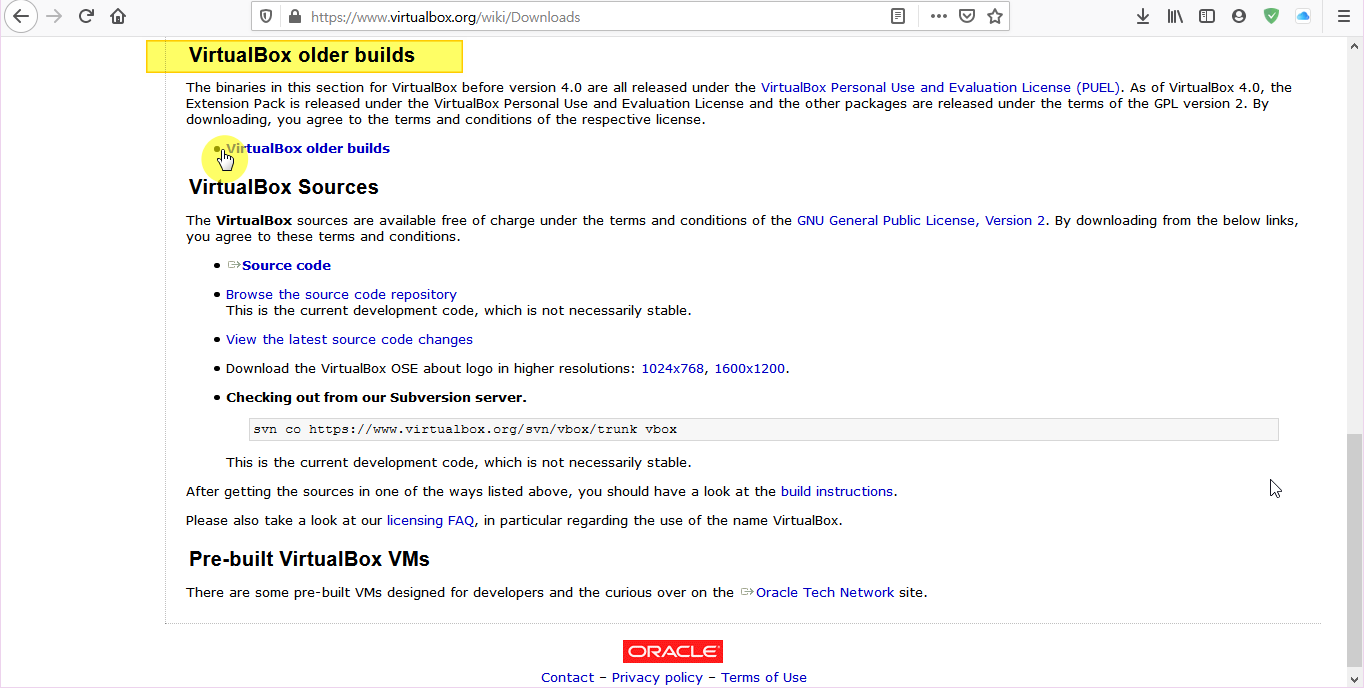Open cloud extension icon in toolbar
The width and height of the screenshot is (1364, 688).
click(x=1303, y=16)
